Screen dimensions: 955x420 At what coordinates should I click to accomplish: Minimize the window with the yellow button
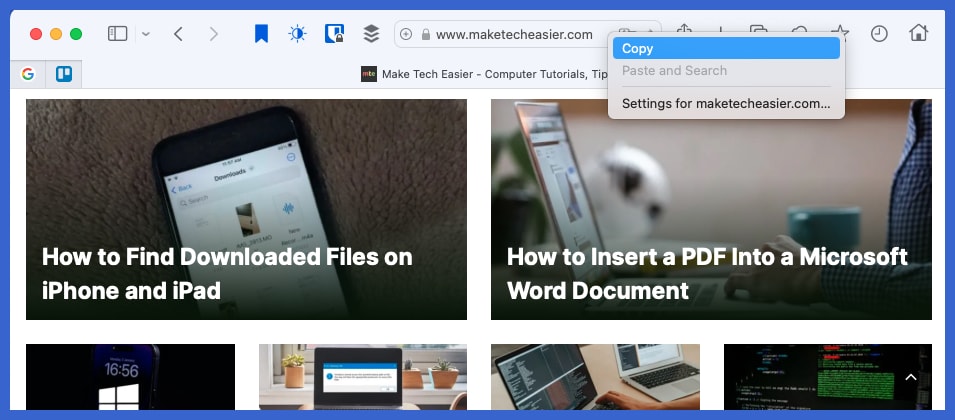point(56,34)
